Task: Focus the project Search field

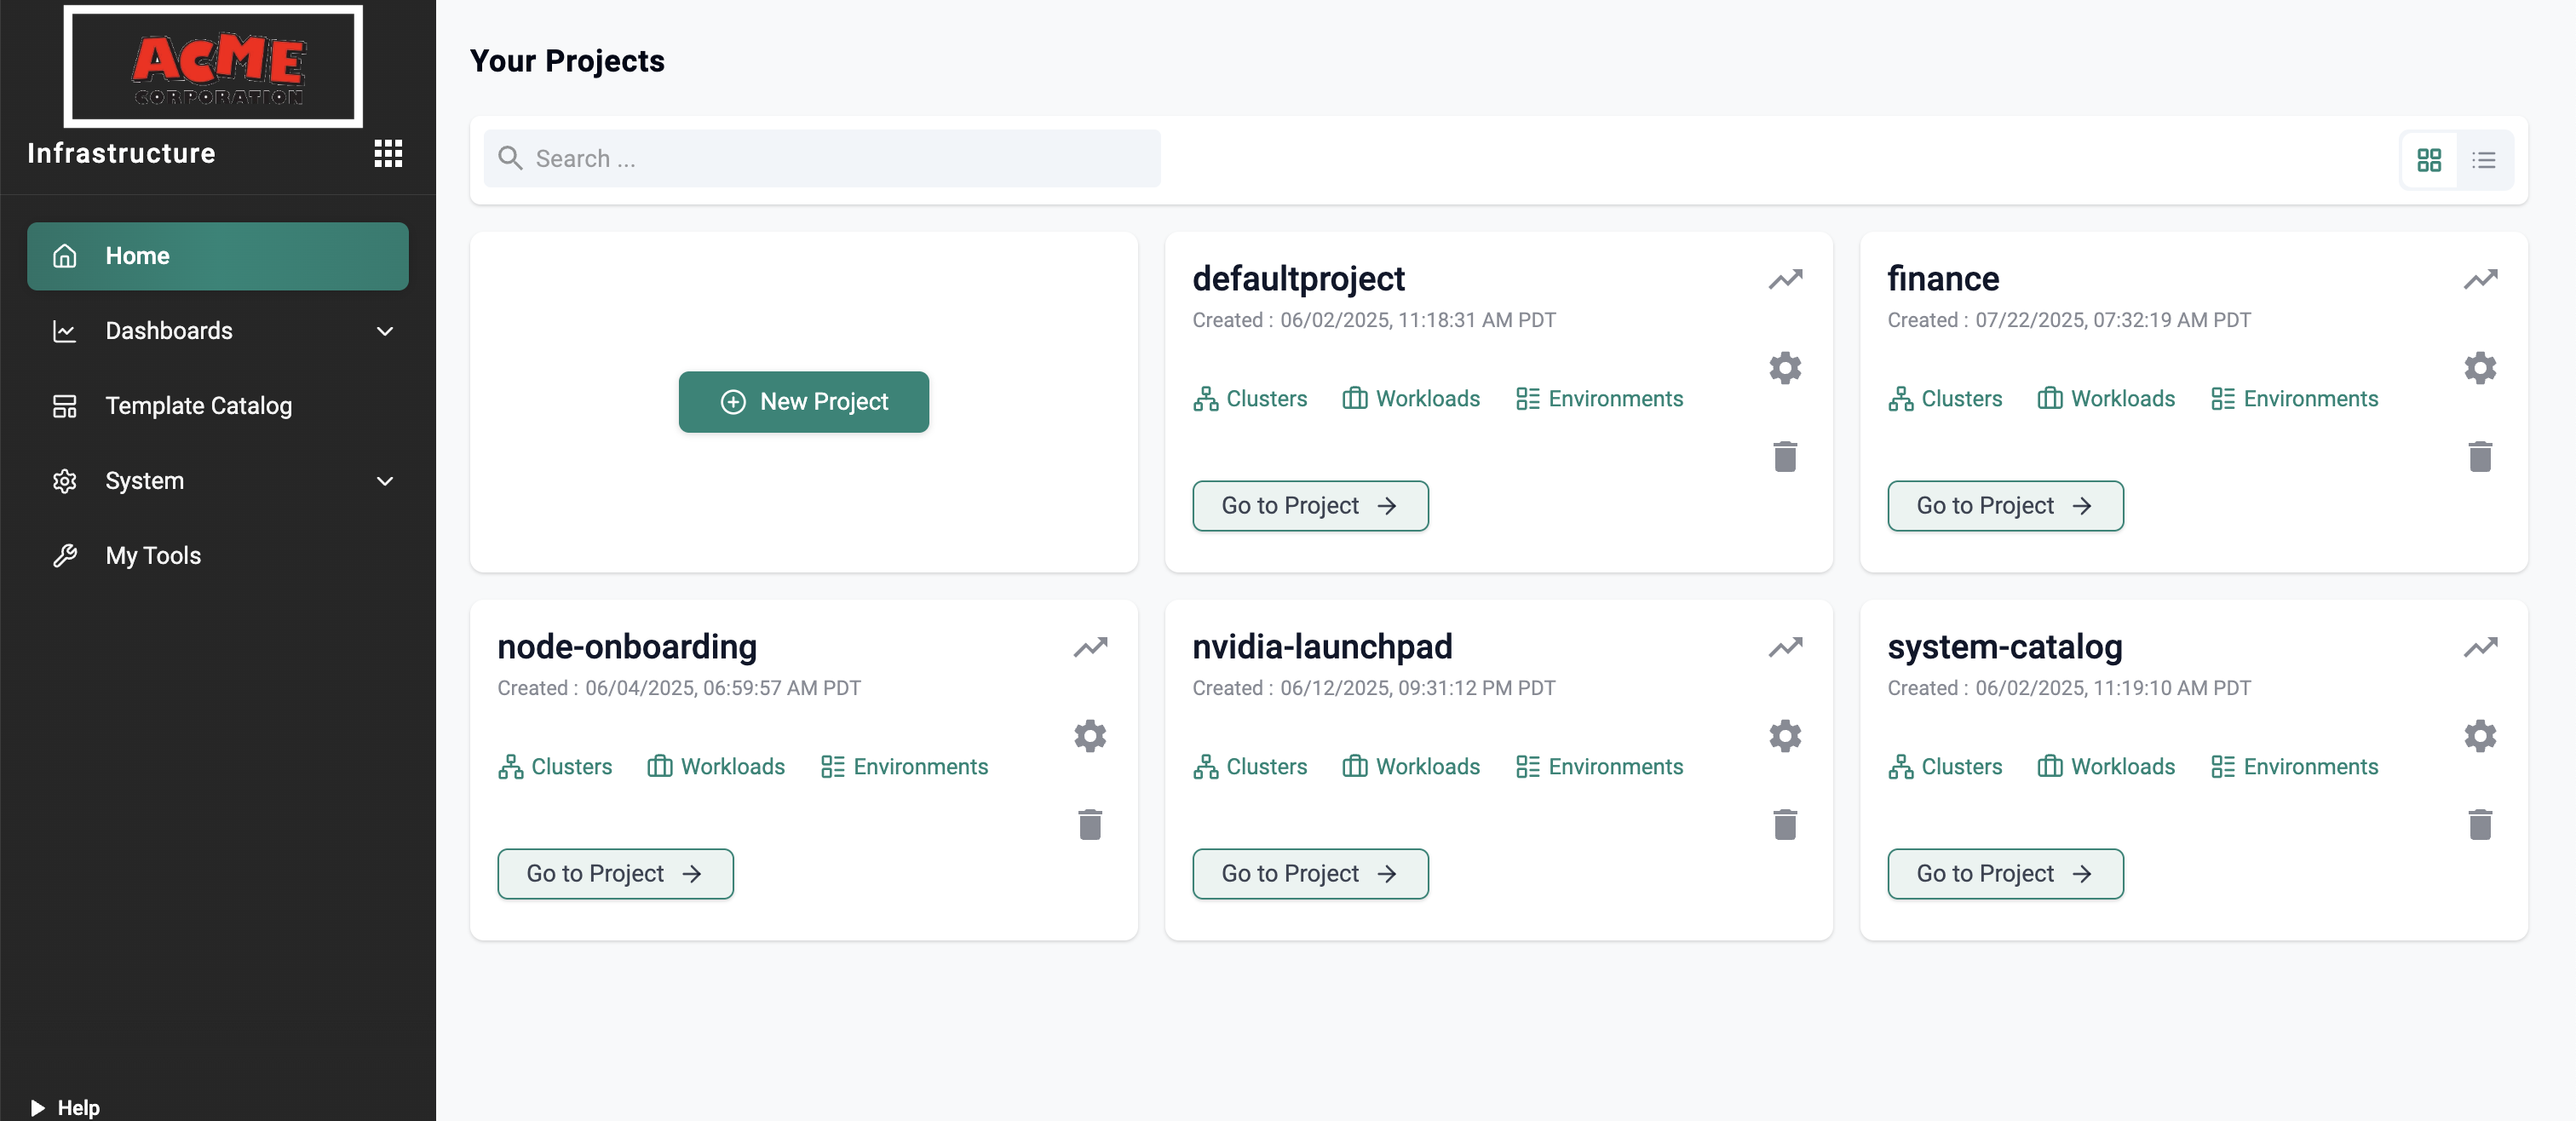Action: (822, 158)
